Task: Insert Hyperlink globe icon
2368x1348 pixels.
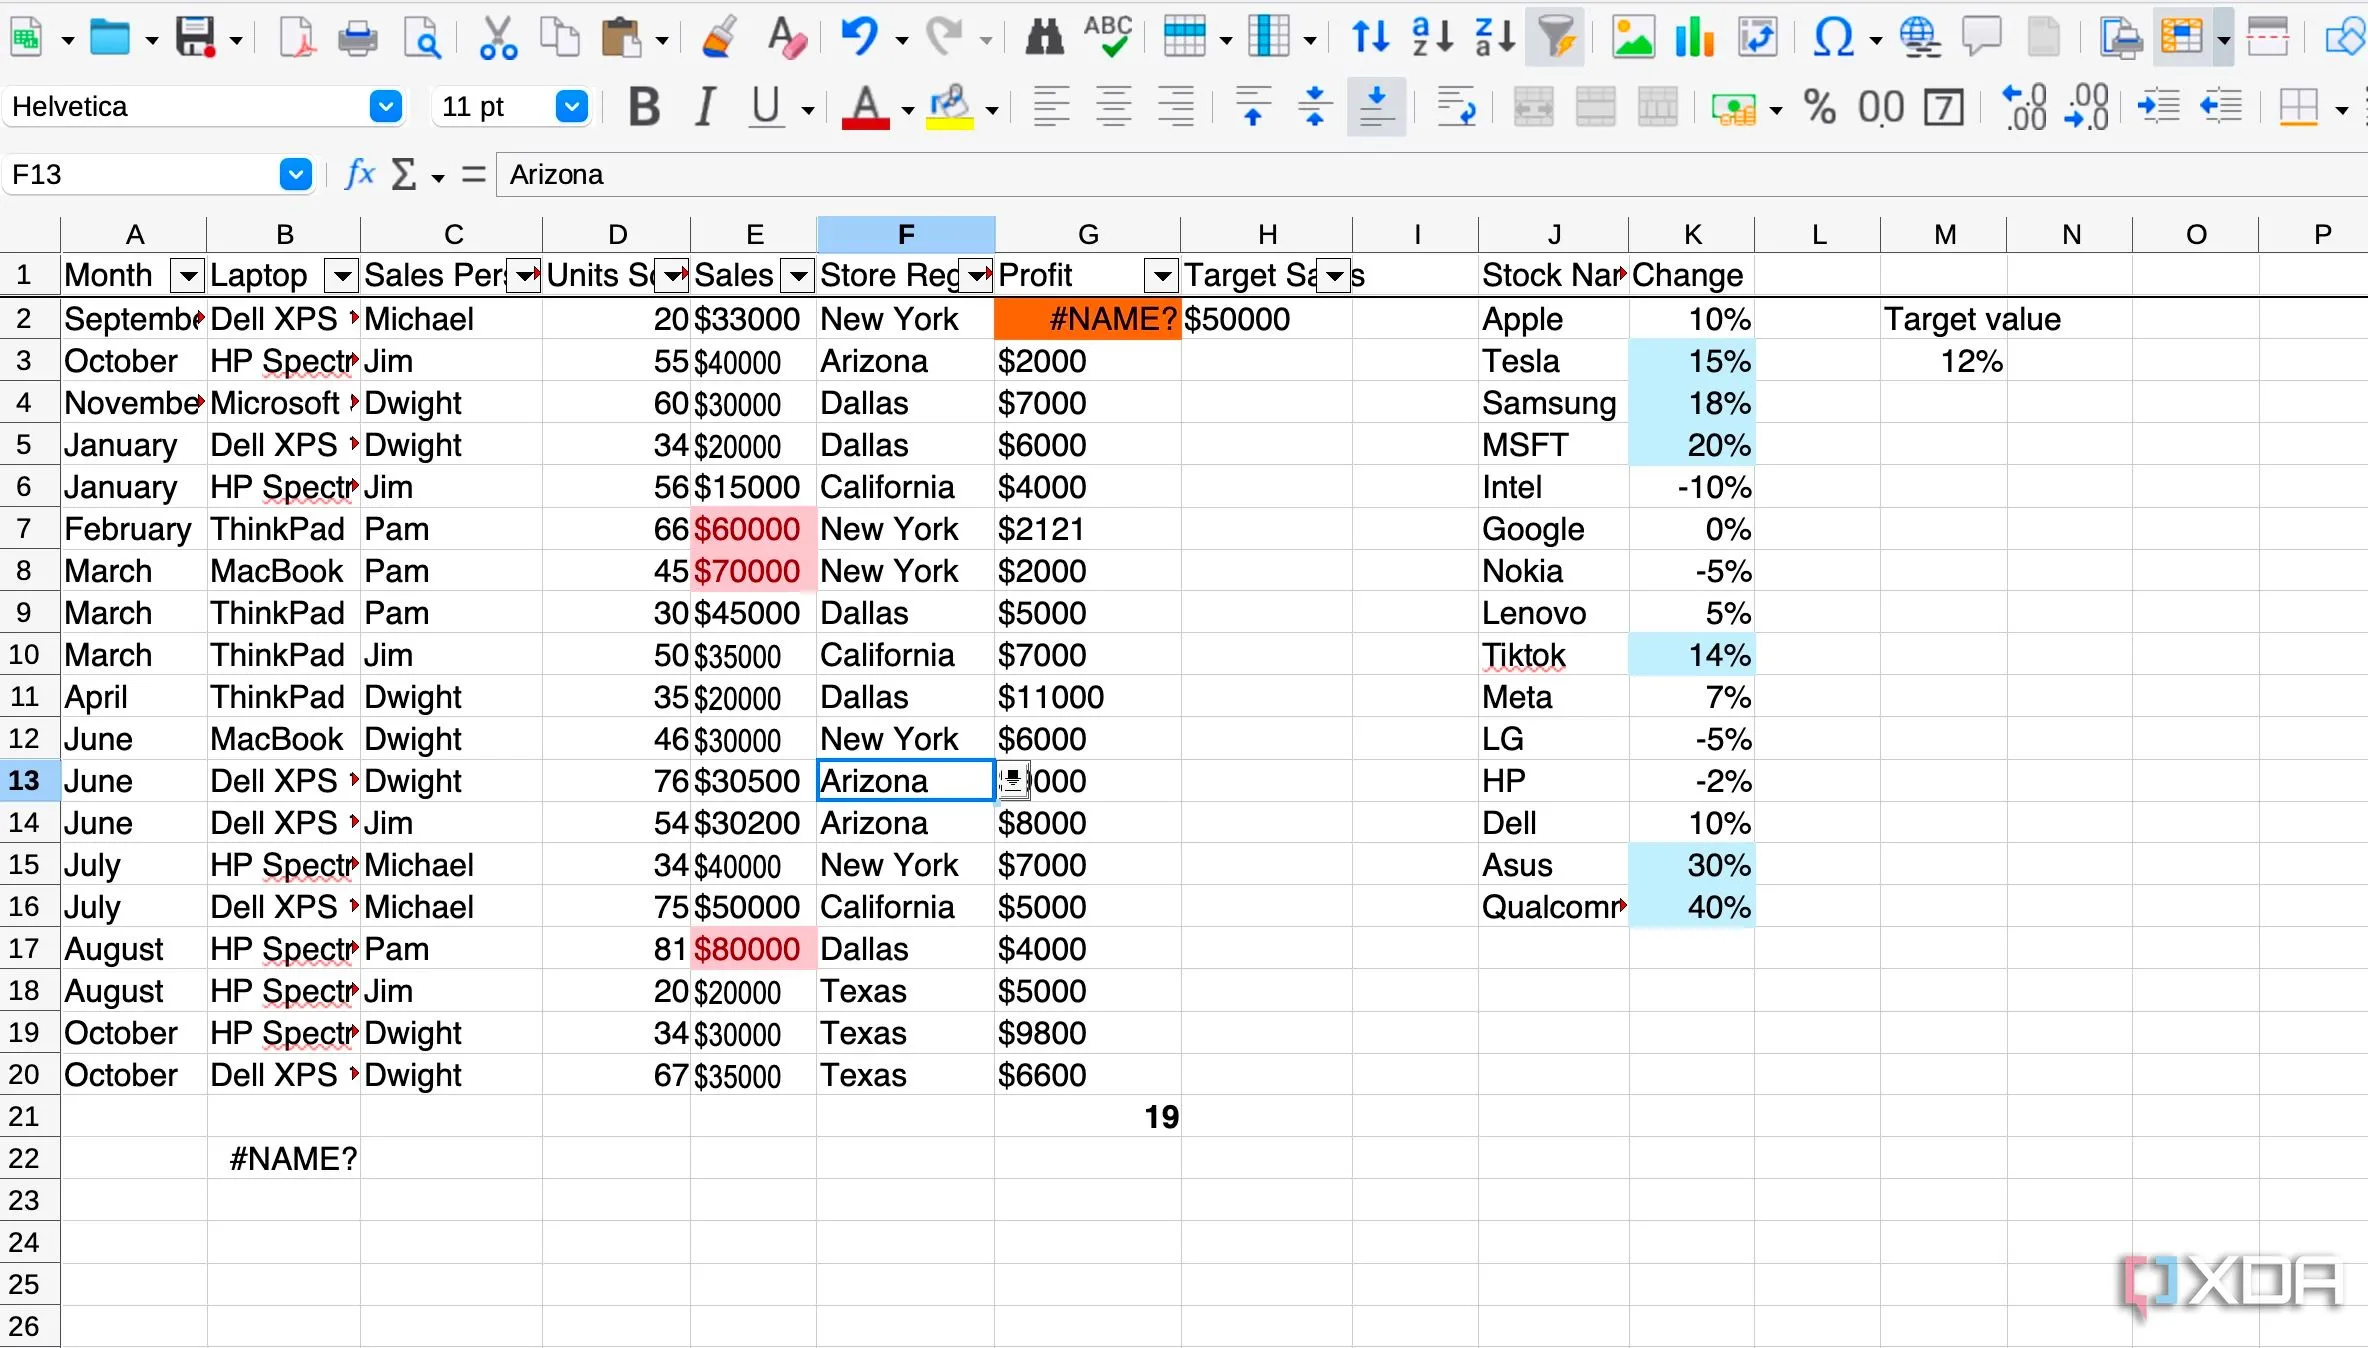Action: (x=1920, y=38)
